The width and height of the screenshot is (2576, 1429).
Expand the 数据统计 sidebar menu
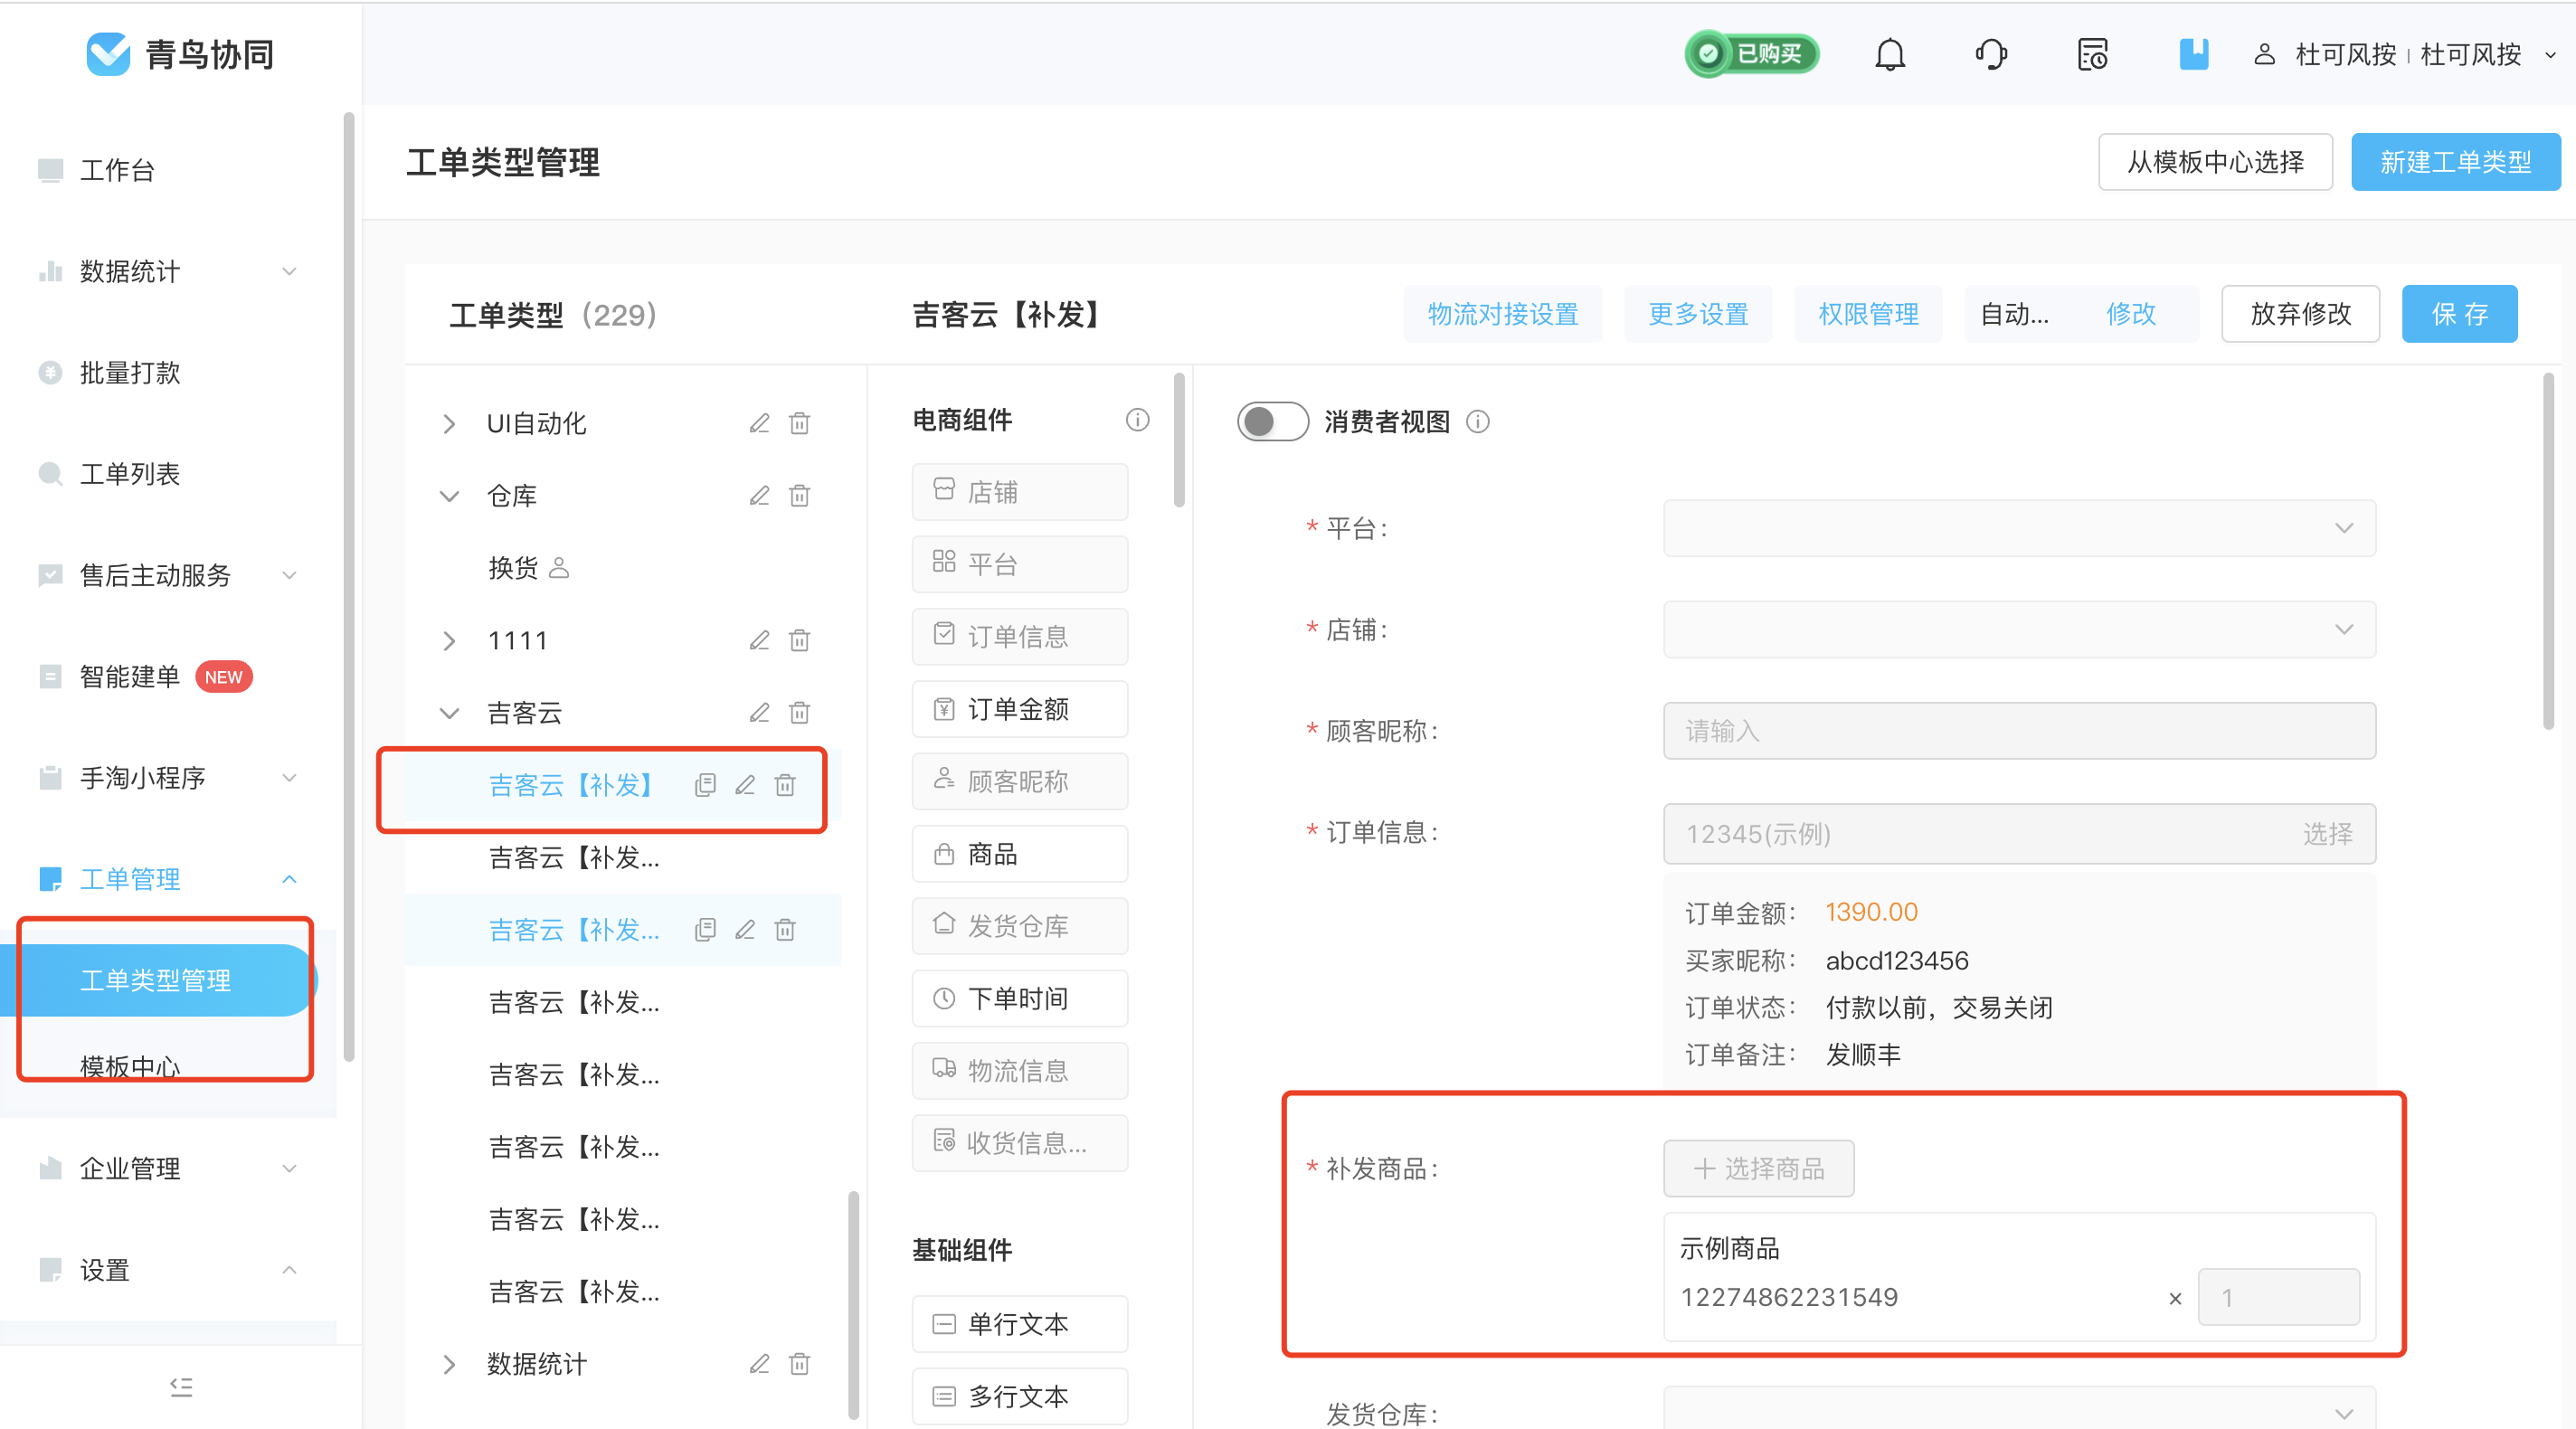tap(168, 271)
